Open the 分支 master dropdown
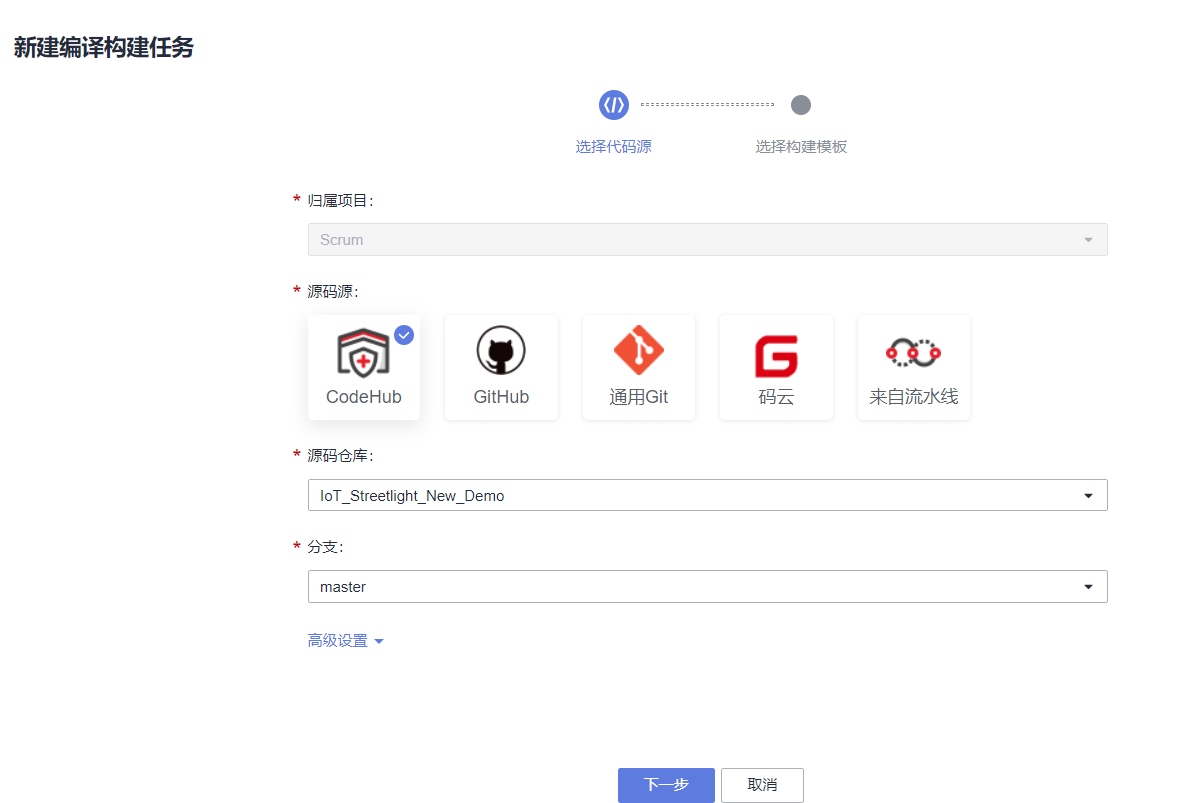 [x=707, y=587]
